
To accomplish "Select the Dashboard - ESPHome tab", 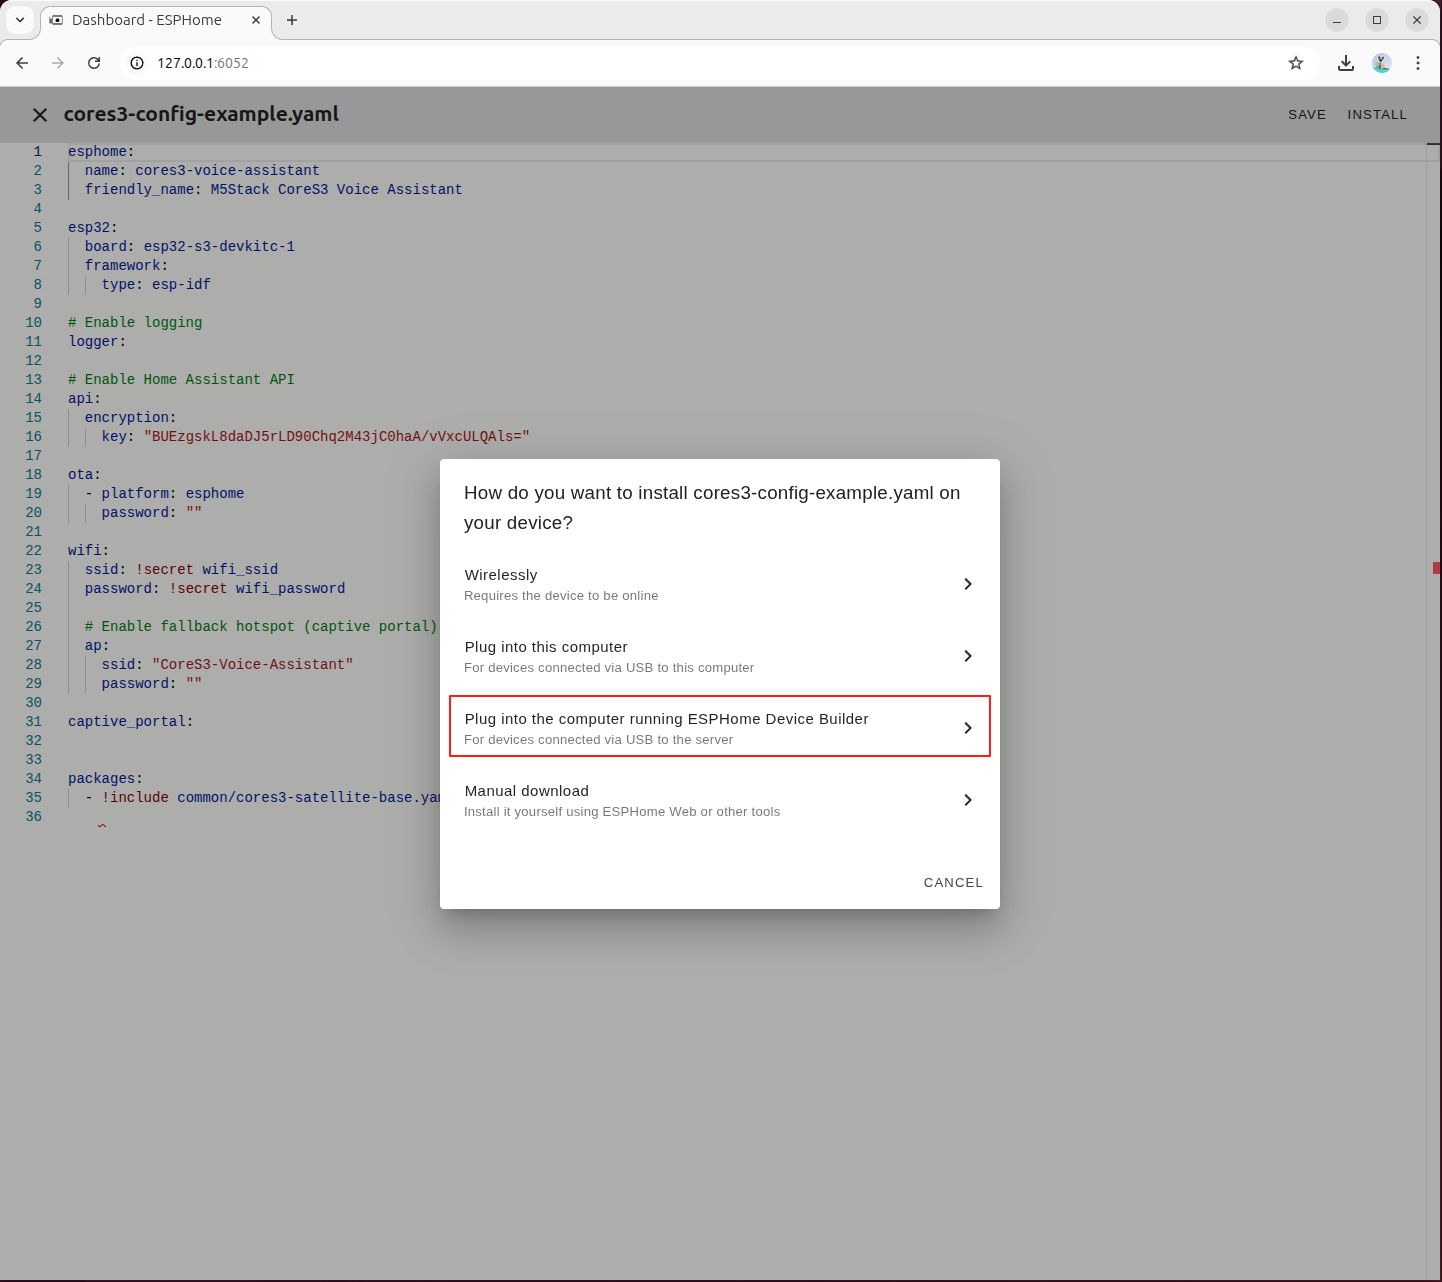I will point(147,20).
